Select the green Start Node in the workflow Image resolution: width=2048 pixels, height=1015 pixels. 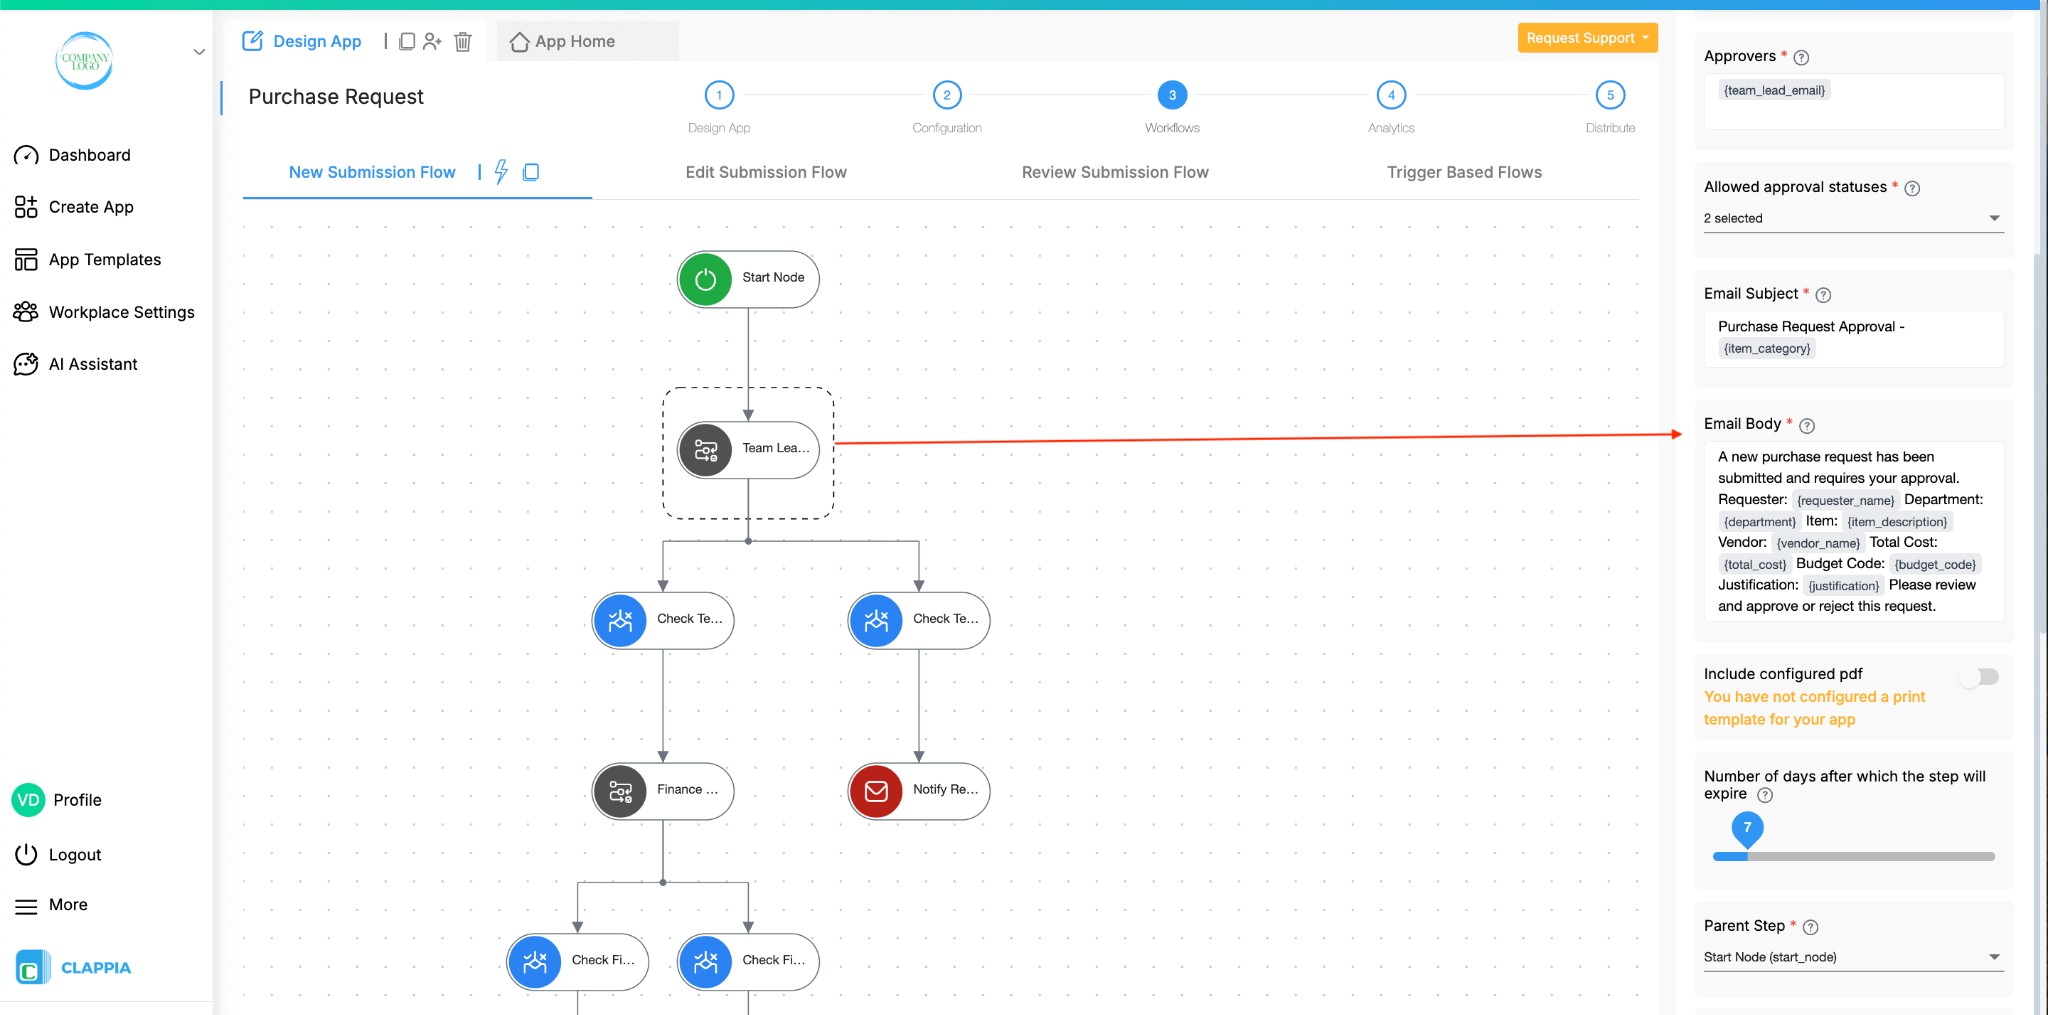(x=747, y=279)
